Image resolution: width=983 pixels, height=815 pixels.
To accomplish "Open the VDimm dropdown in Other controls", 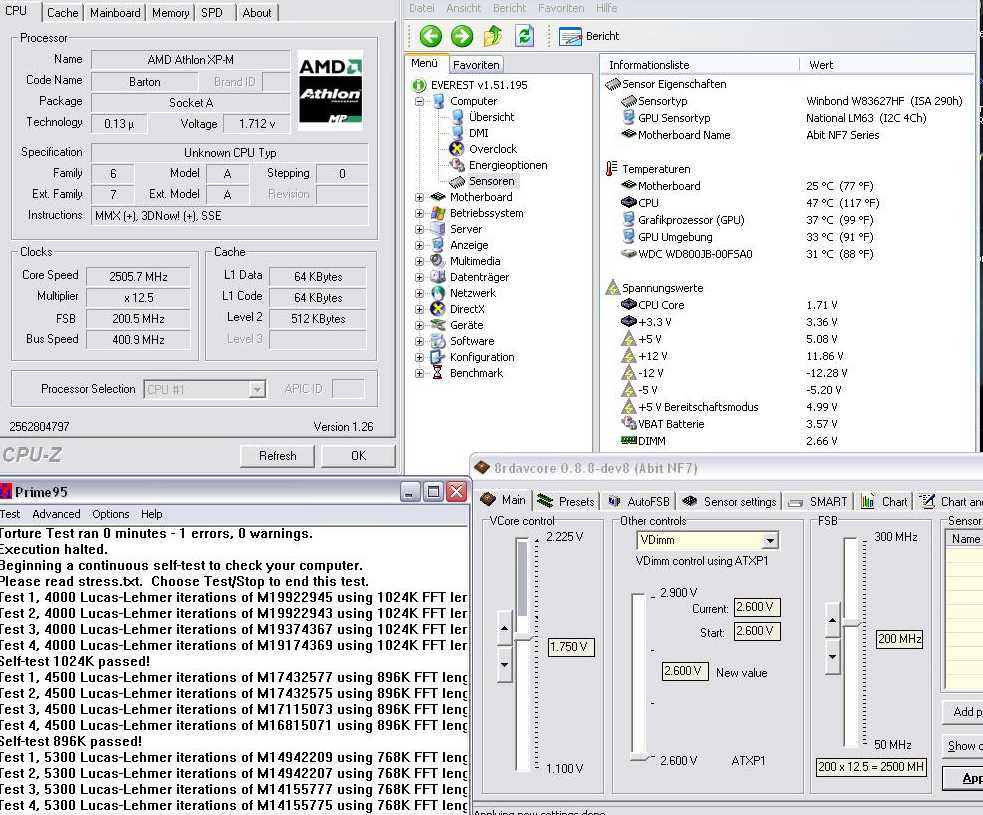I will pos(770,540).
